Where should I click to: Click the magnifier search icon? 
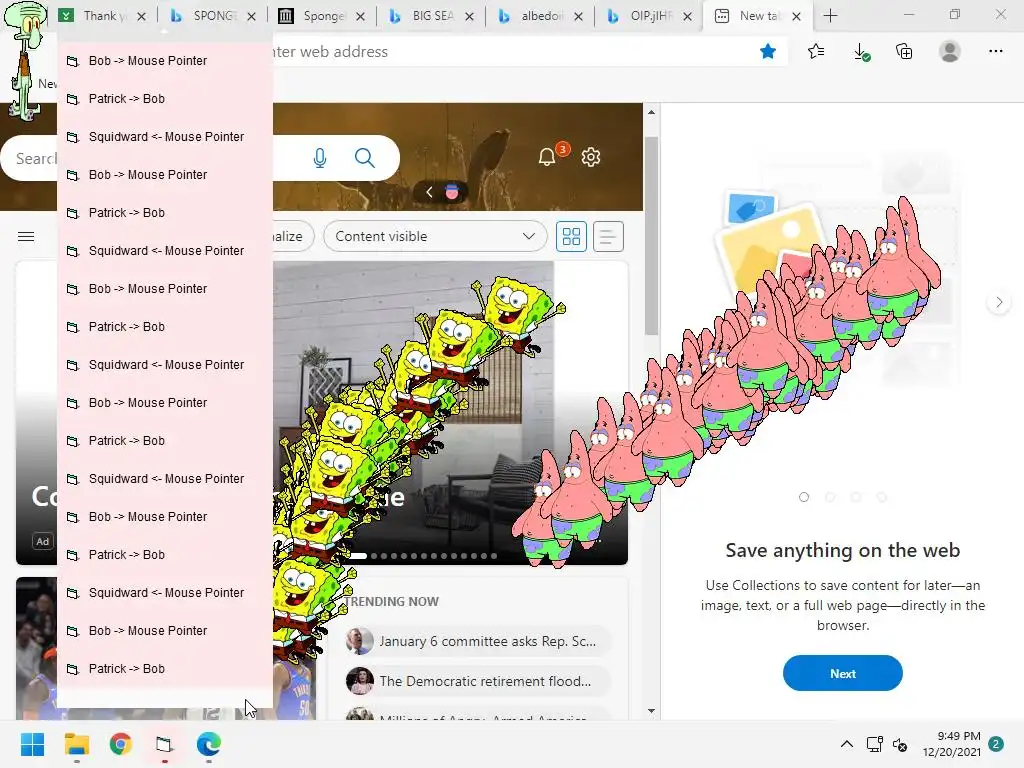tap(364, 158)
